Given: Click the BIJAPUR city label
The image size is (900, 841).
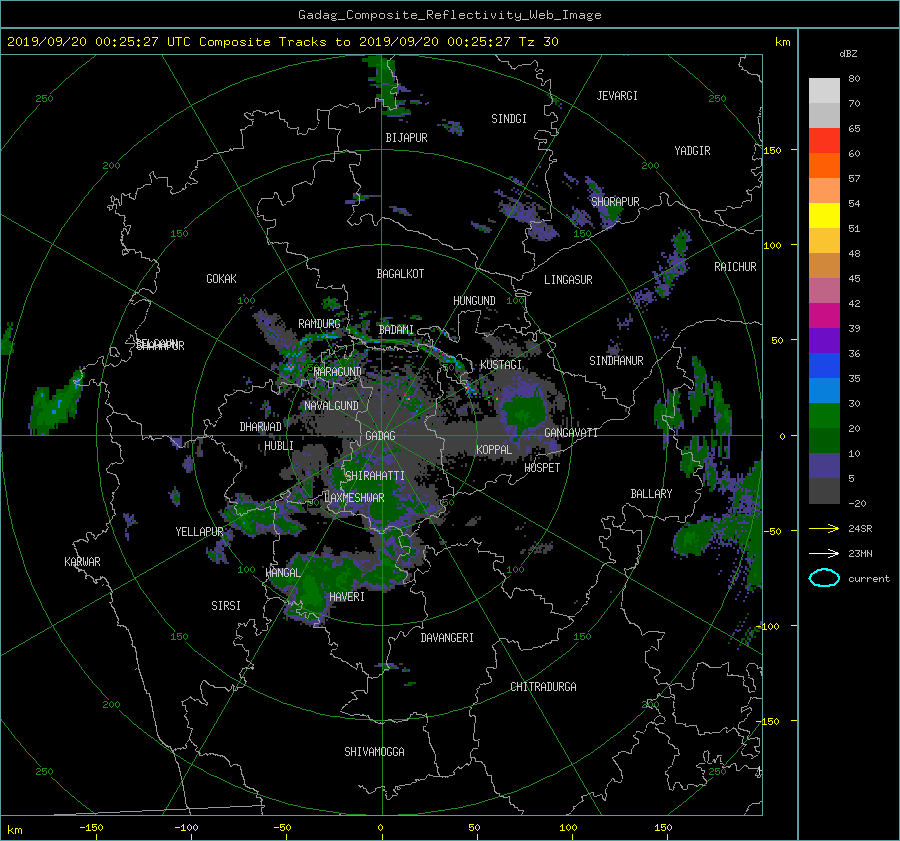Looking at the screenshot, I should tap(406, 138).
